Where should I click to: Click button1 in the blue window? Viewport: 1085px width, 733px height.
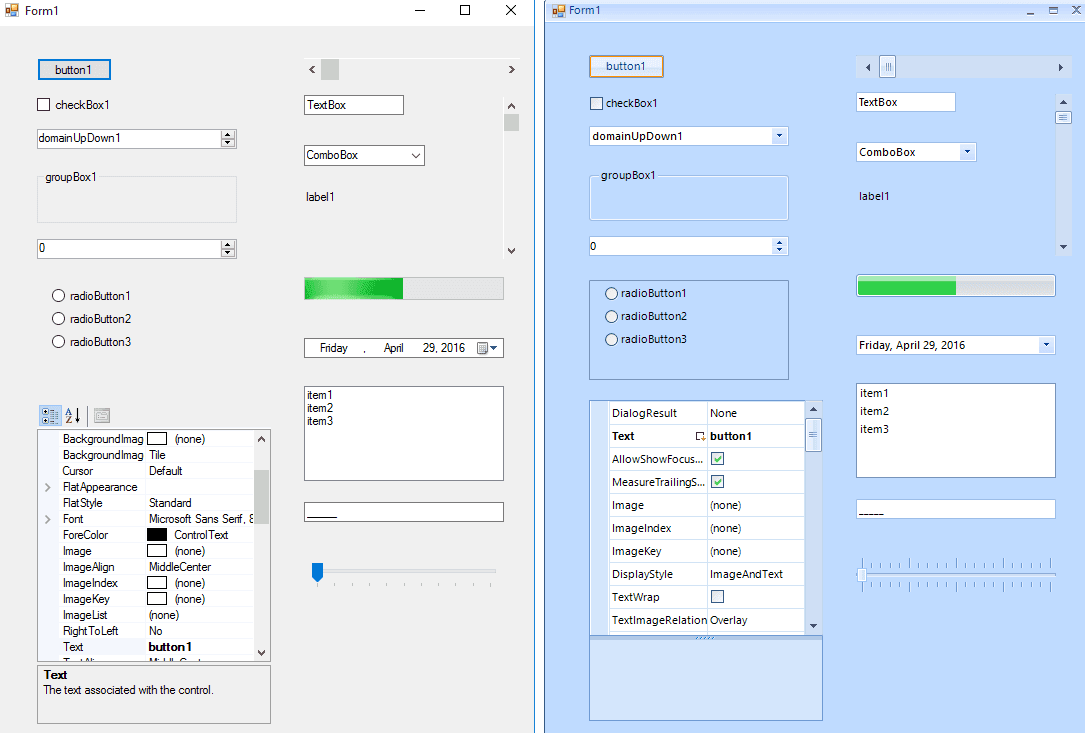626,66
